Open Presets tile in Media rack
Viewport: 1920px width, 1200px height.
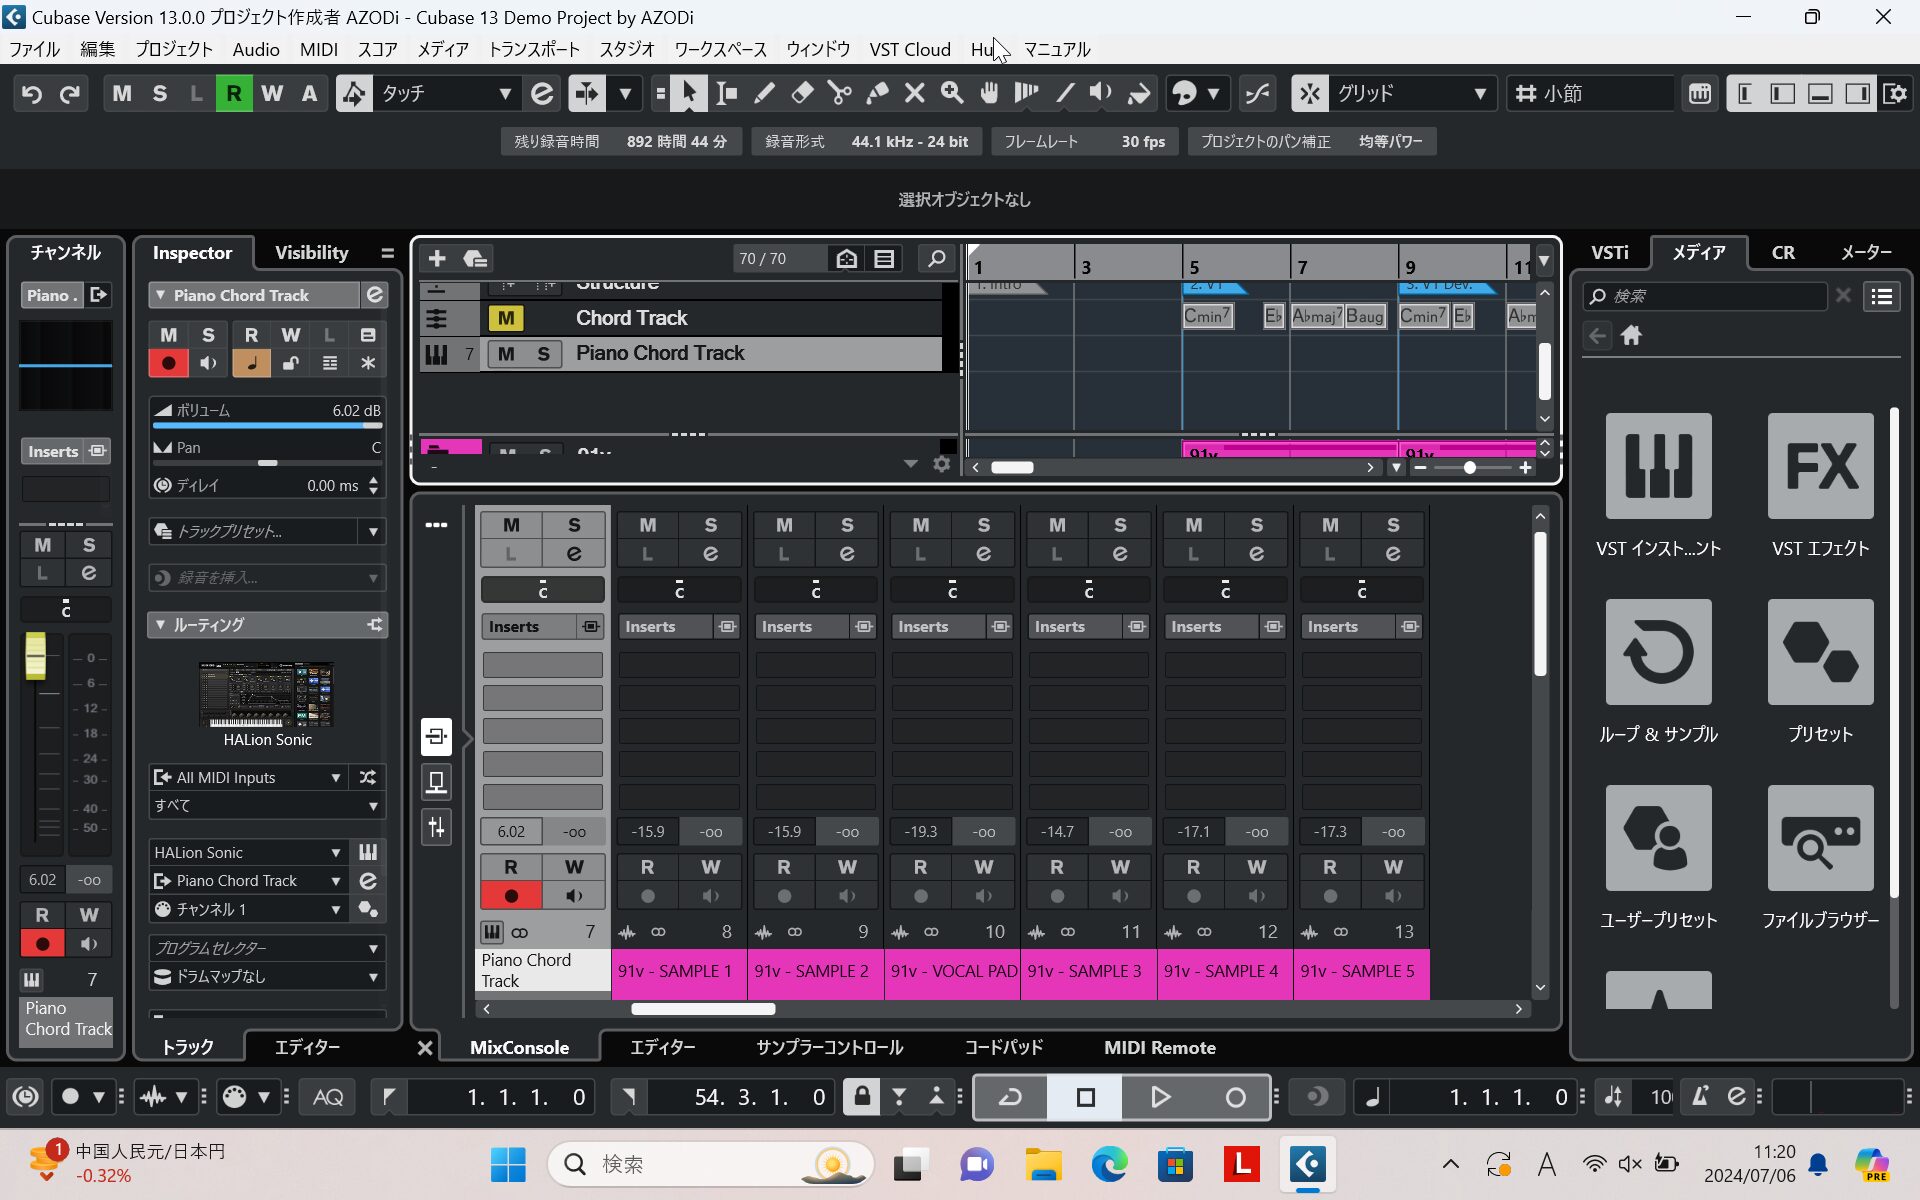tap(1820, 652)
